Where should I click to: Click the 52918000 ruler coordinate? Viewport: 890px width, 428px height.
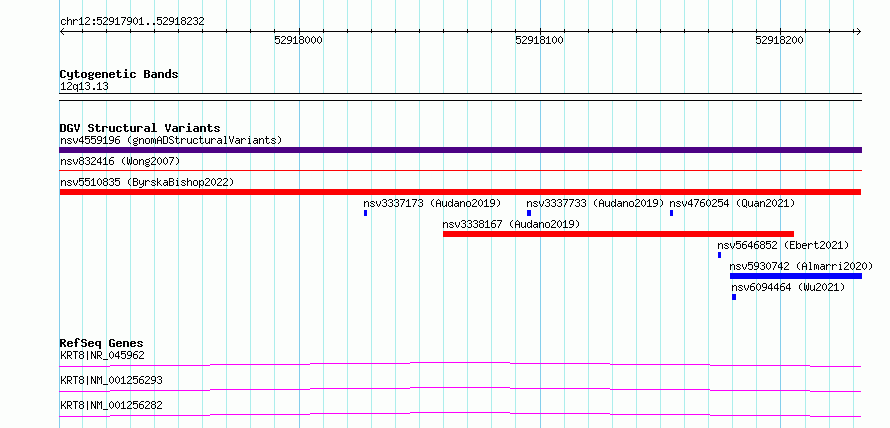pyautogui.click(x=298, y=41)
